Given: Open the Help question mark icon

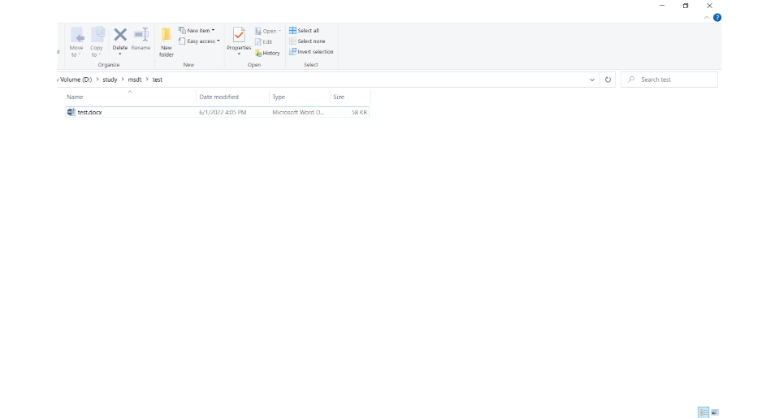Looking at the screenshot, I should coord(717,17).
